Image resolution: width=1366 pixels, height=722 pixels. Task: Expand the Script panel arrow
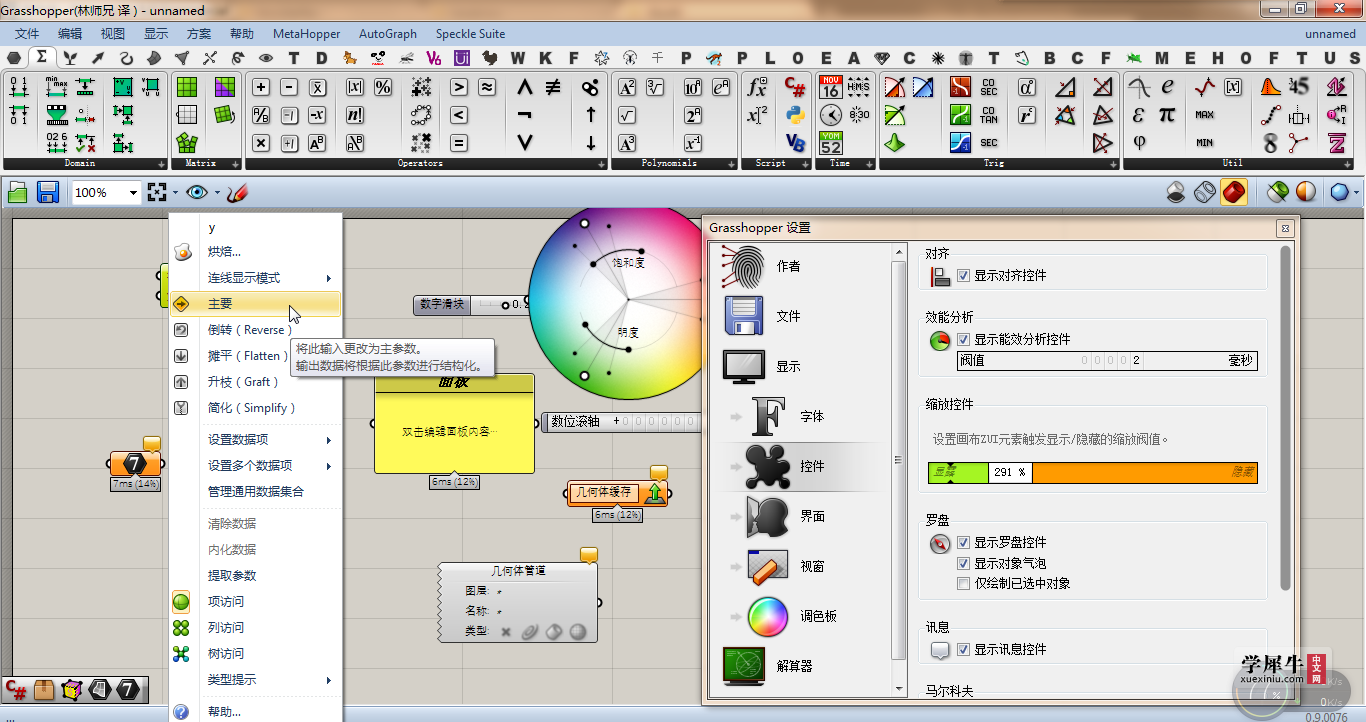(805, 164)
